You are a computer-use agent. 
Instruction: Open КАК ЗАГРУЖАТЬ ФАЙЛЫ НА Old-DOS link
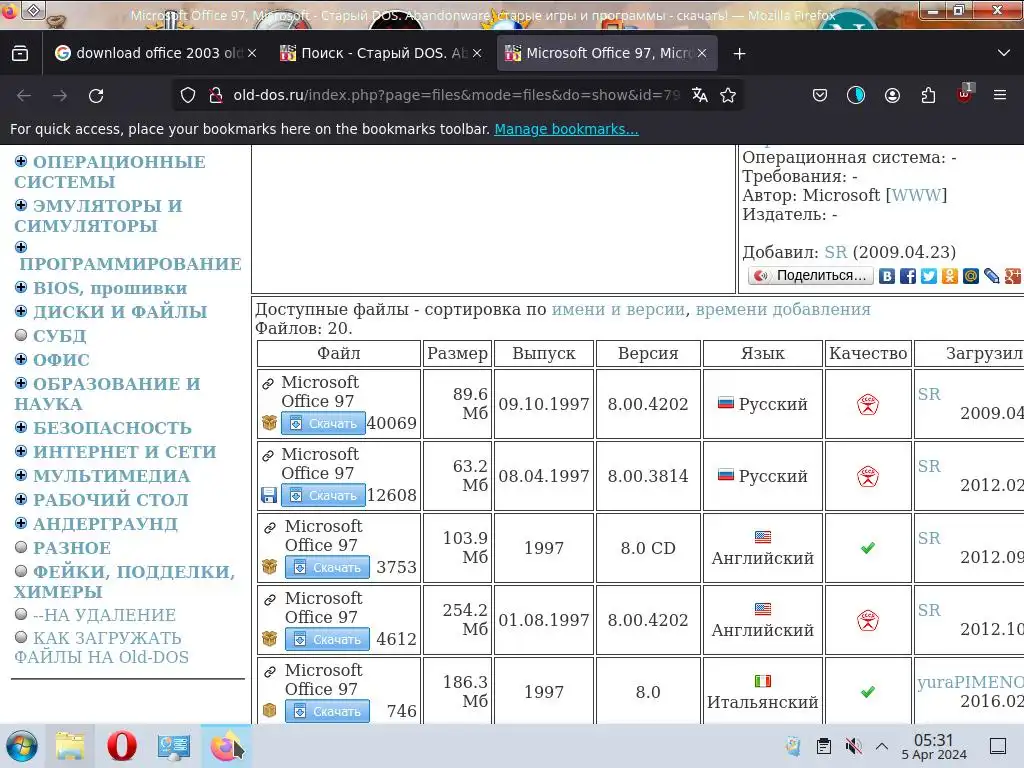(x=101, y=647)
